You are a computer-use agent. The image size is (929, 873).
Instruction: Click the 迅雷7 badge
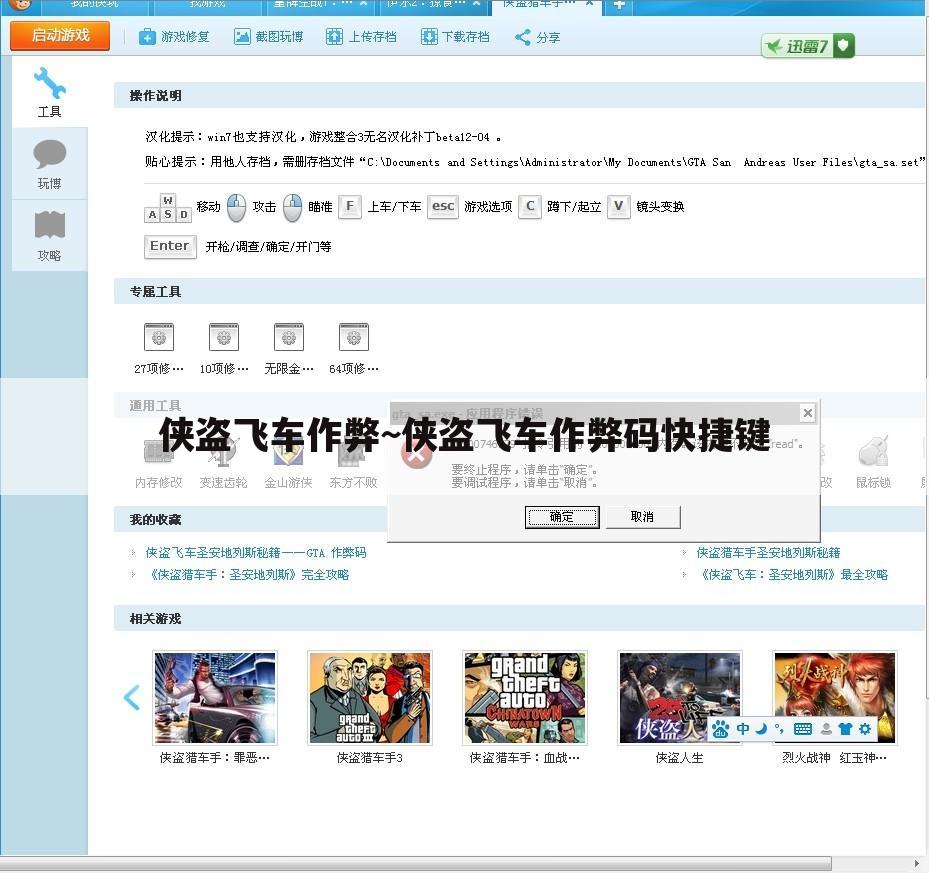click(808, 46)
